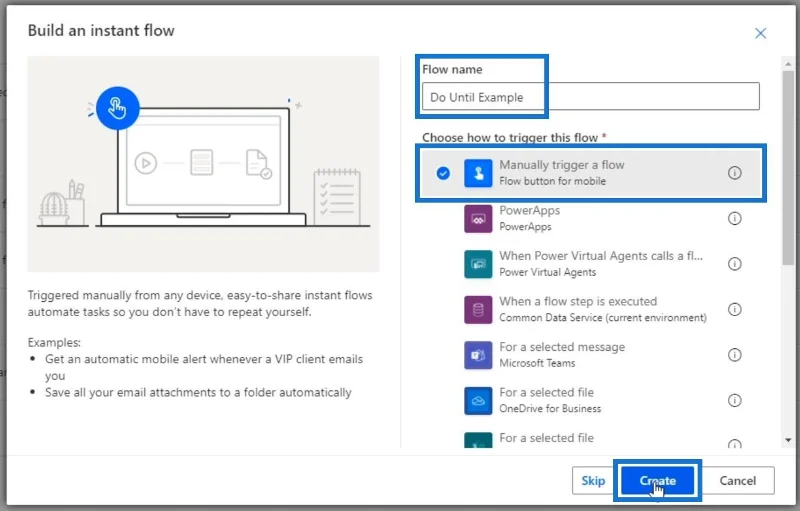Click the Common Data Service subtitle text
800x511 pixels.
tap(603, 318)
